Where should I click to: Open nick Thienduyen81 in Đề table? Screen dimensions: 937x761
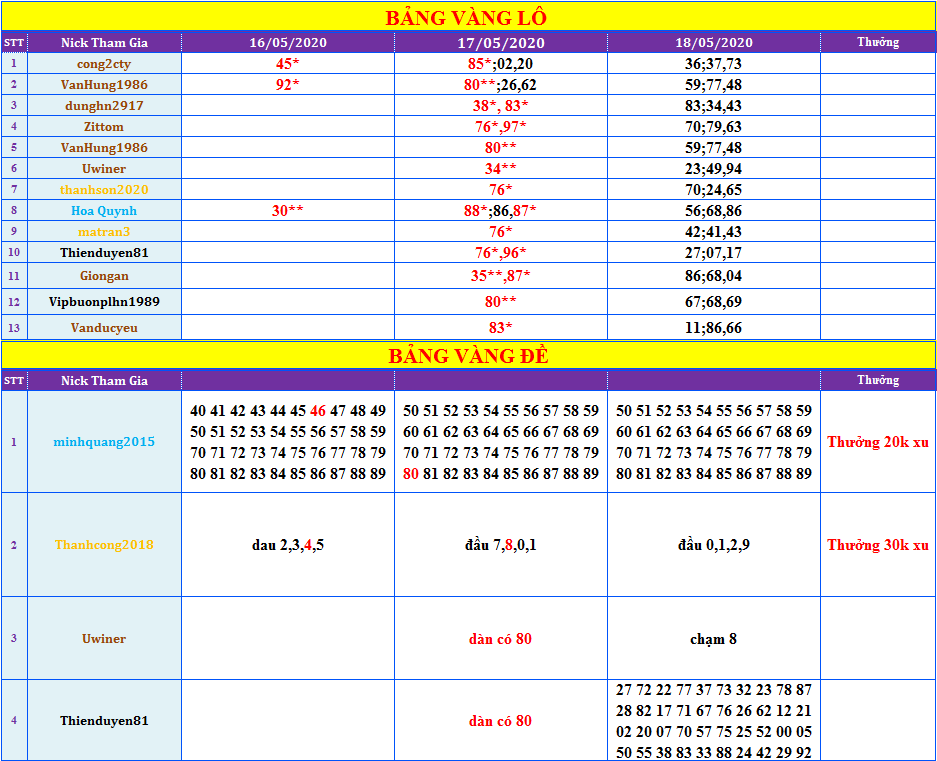click(x=104, y=720)
